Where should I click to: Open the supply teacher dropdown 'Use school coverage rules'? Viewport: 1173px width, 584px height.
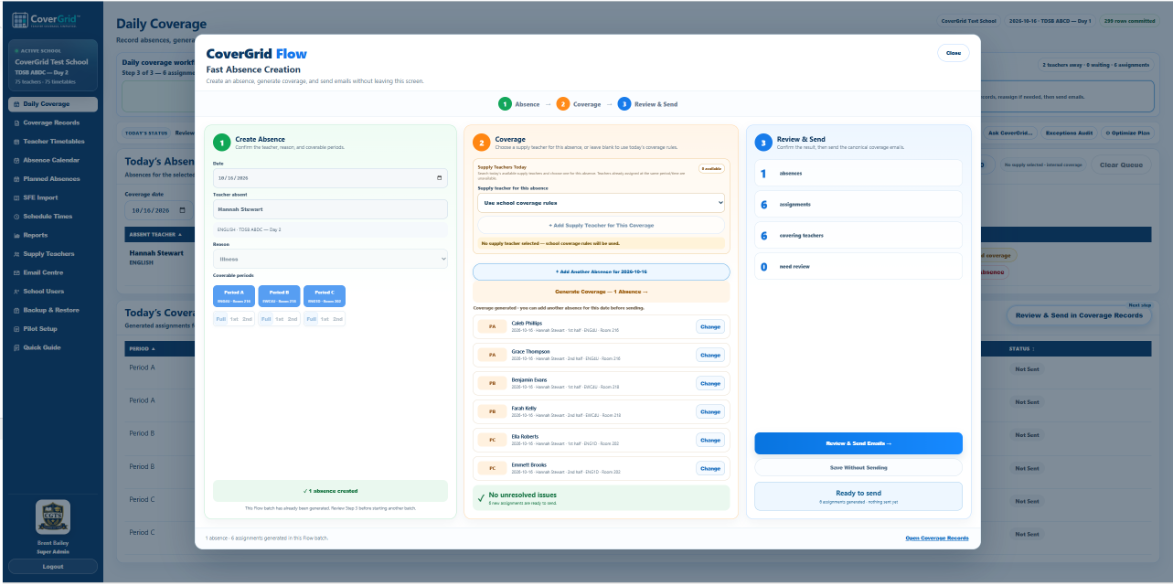(x=601, y=203)
